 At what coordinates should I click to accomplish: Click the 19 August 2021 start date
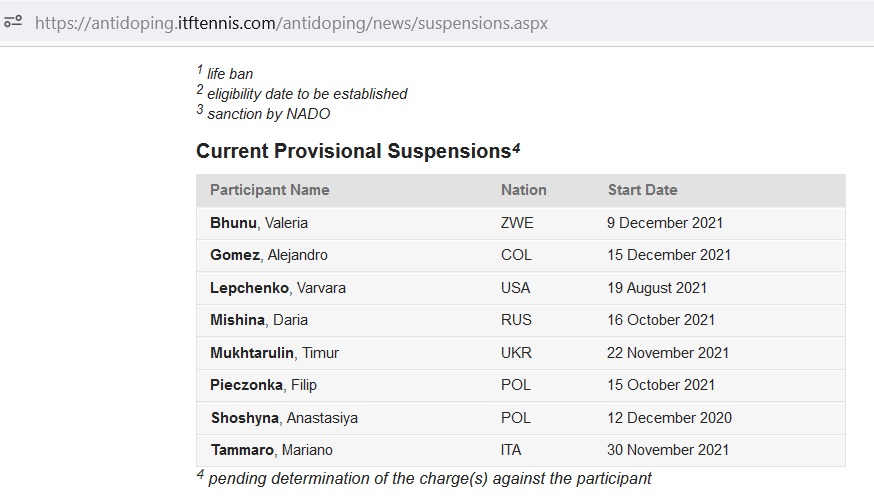coord(656,288)
